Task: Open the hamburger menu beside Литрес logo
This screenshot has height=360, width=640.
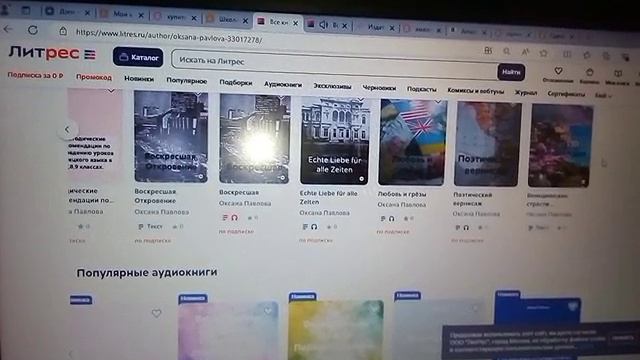Action: tap(90, 54)
